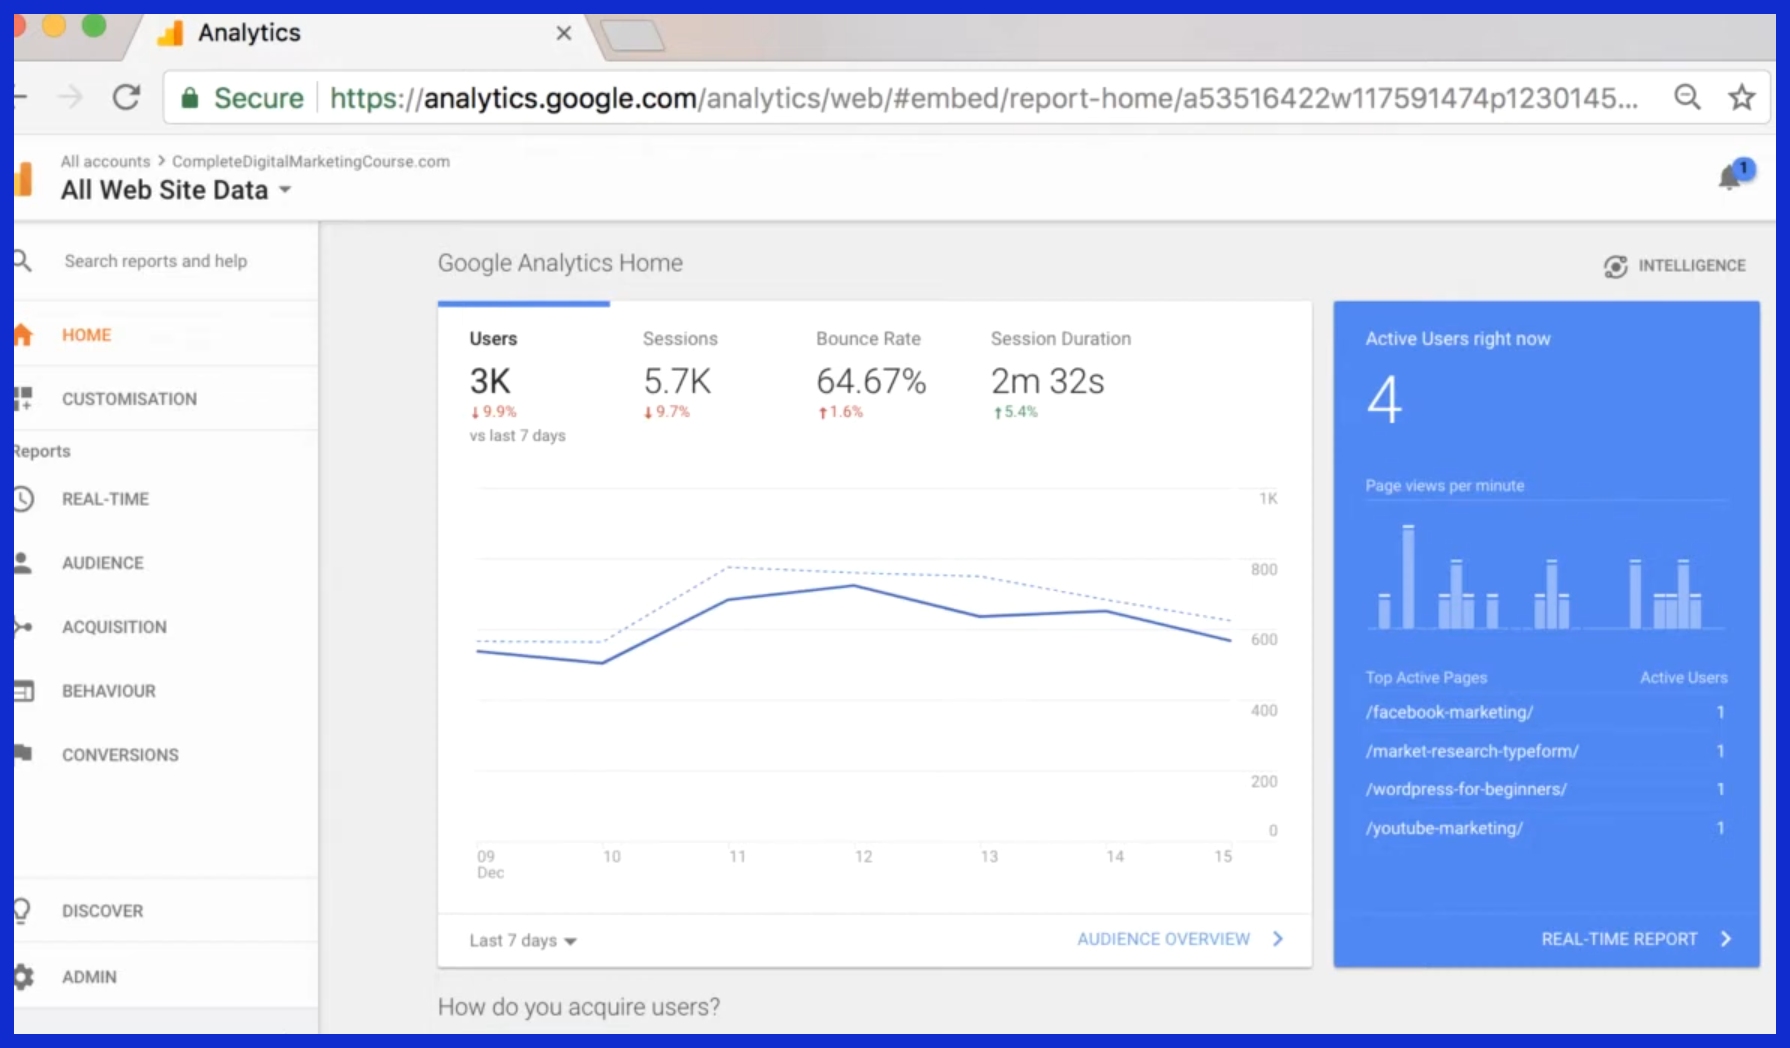
Task: Open the notifications bell
Action: (1730, 178)
